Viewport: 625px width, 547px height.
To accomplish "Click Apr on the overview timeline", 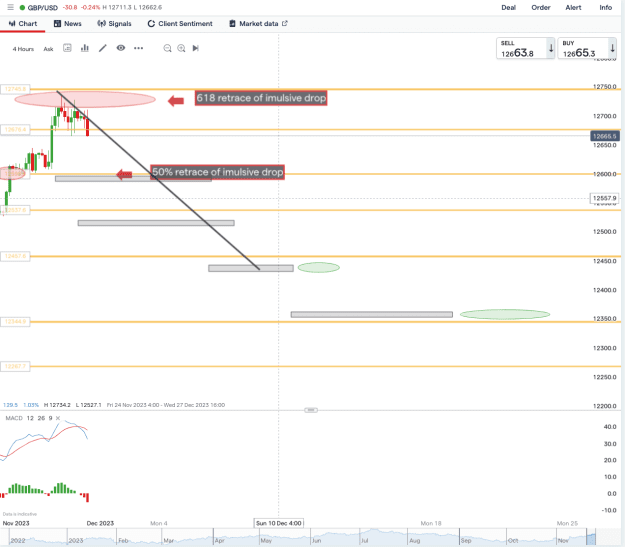I will (220, 541).
